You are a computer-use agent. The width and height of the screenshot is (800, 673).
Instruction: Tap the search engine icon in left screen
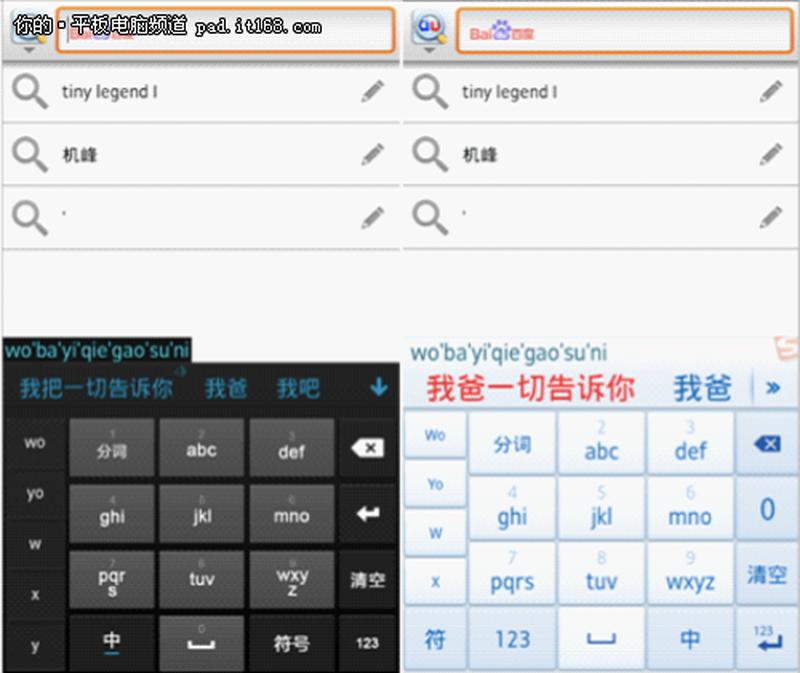pyautogui.click(x=28, y=27)
